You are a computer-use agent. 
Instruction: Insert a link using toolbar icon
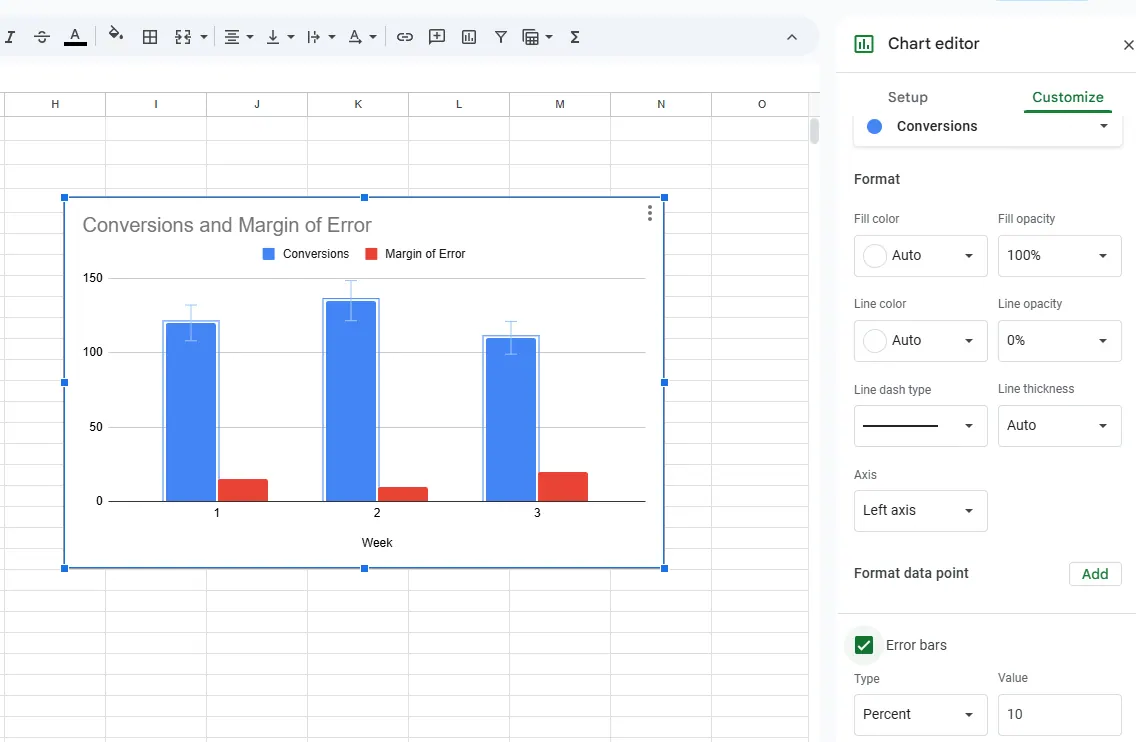[x=405, y=37]
